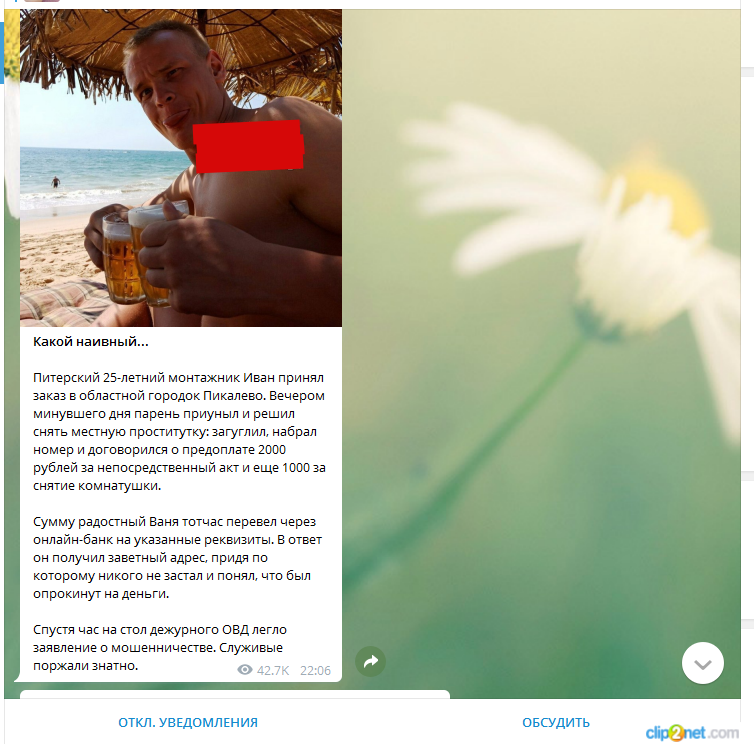Click the eye views icon beside 42.7K
The width and height of the screenshot is (754, 744).
[245, 670]
